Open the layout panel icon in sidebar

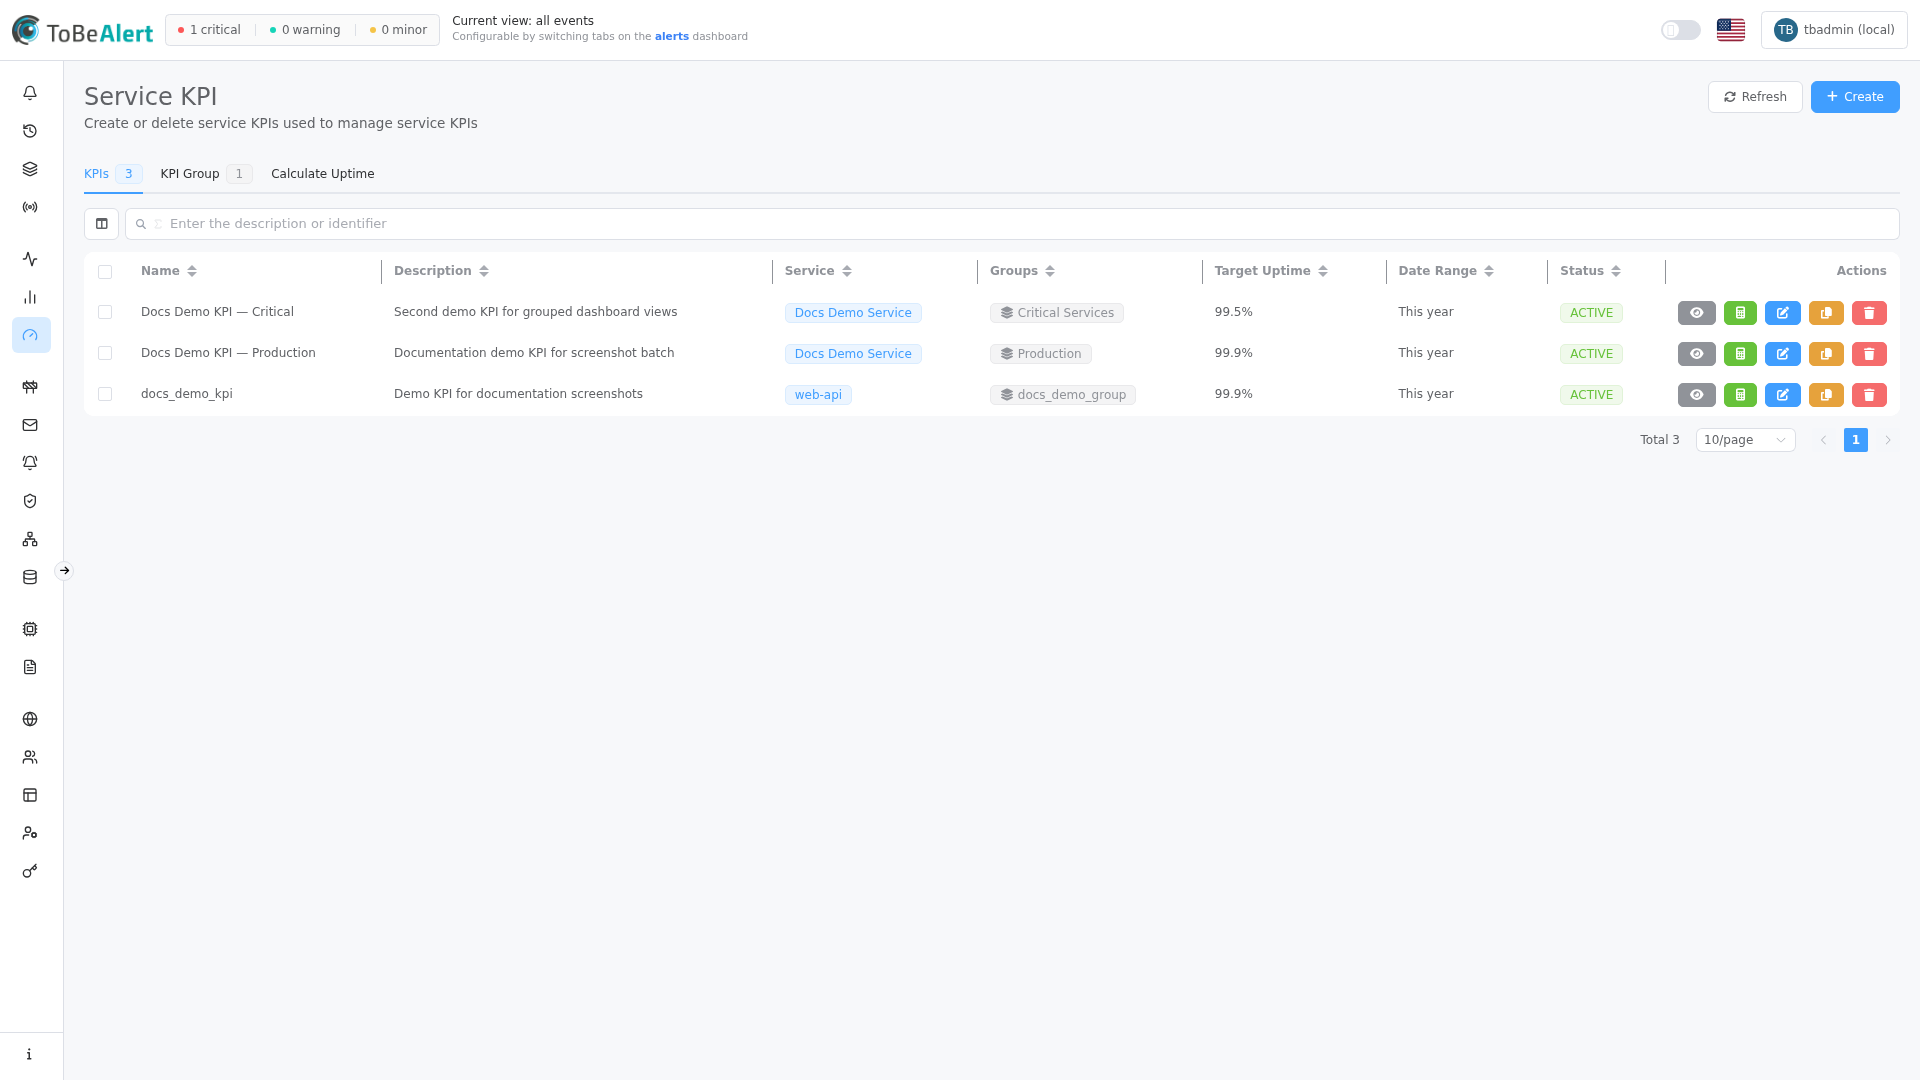pyautogui.click(x=30, y=795)
